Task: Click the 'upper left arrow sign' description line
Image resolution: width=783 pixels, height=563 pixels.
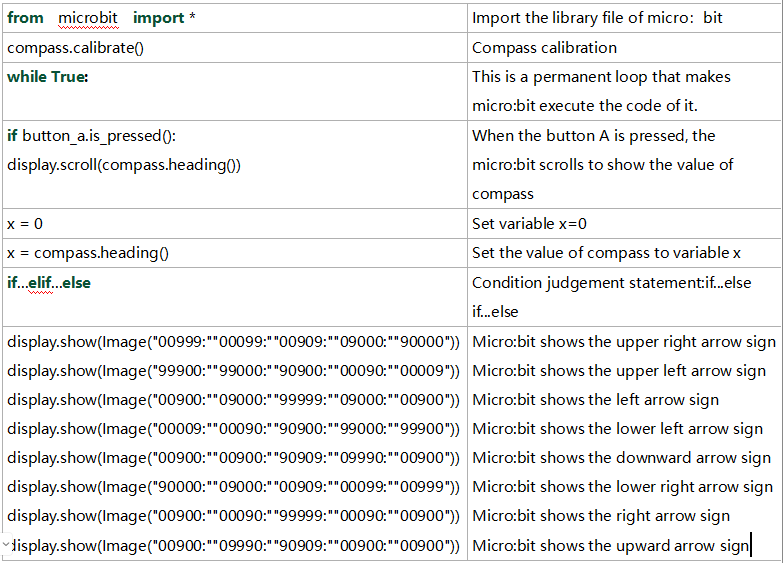Action: 619,371
